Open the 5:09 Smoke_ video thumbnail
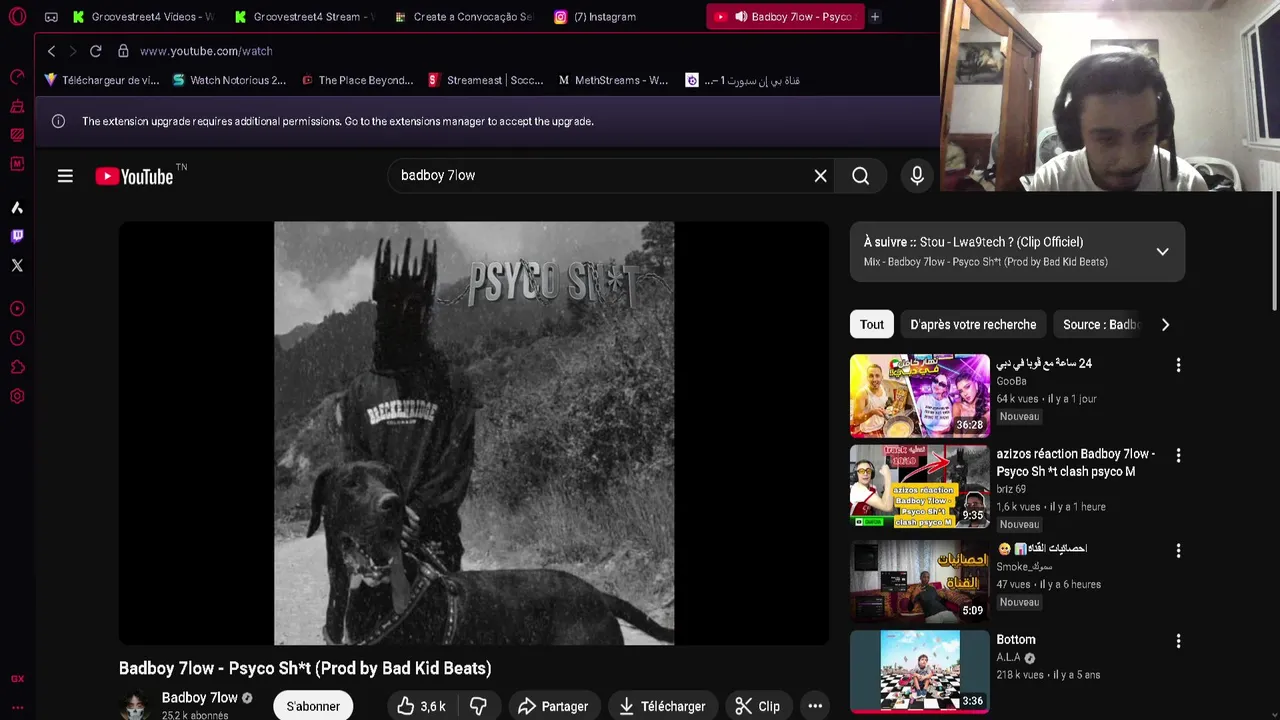 (x=919, y=581)
